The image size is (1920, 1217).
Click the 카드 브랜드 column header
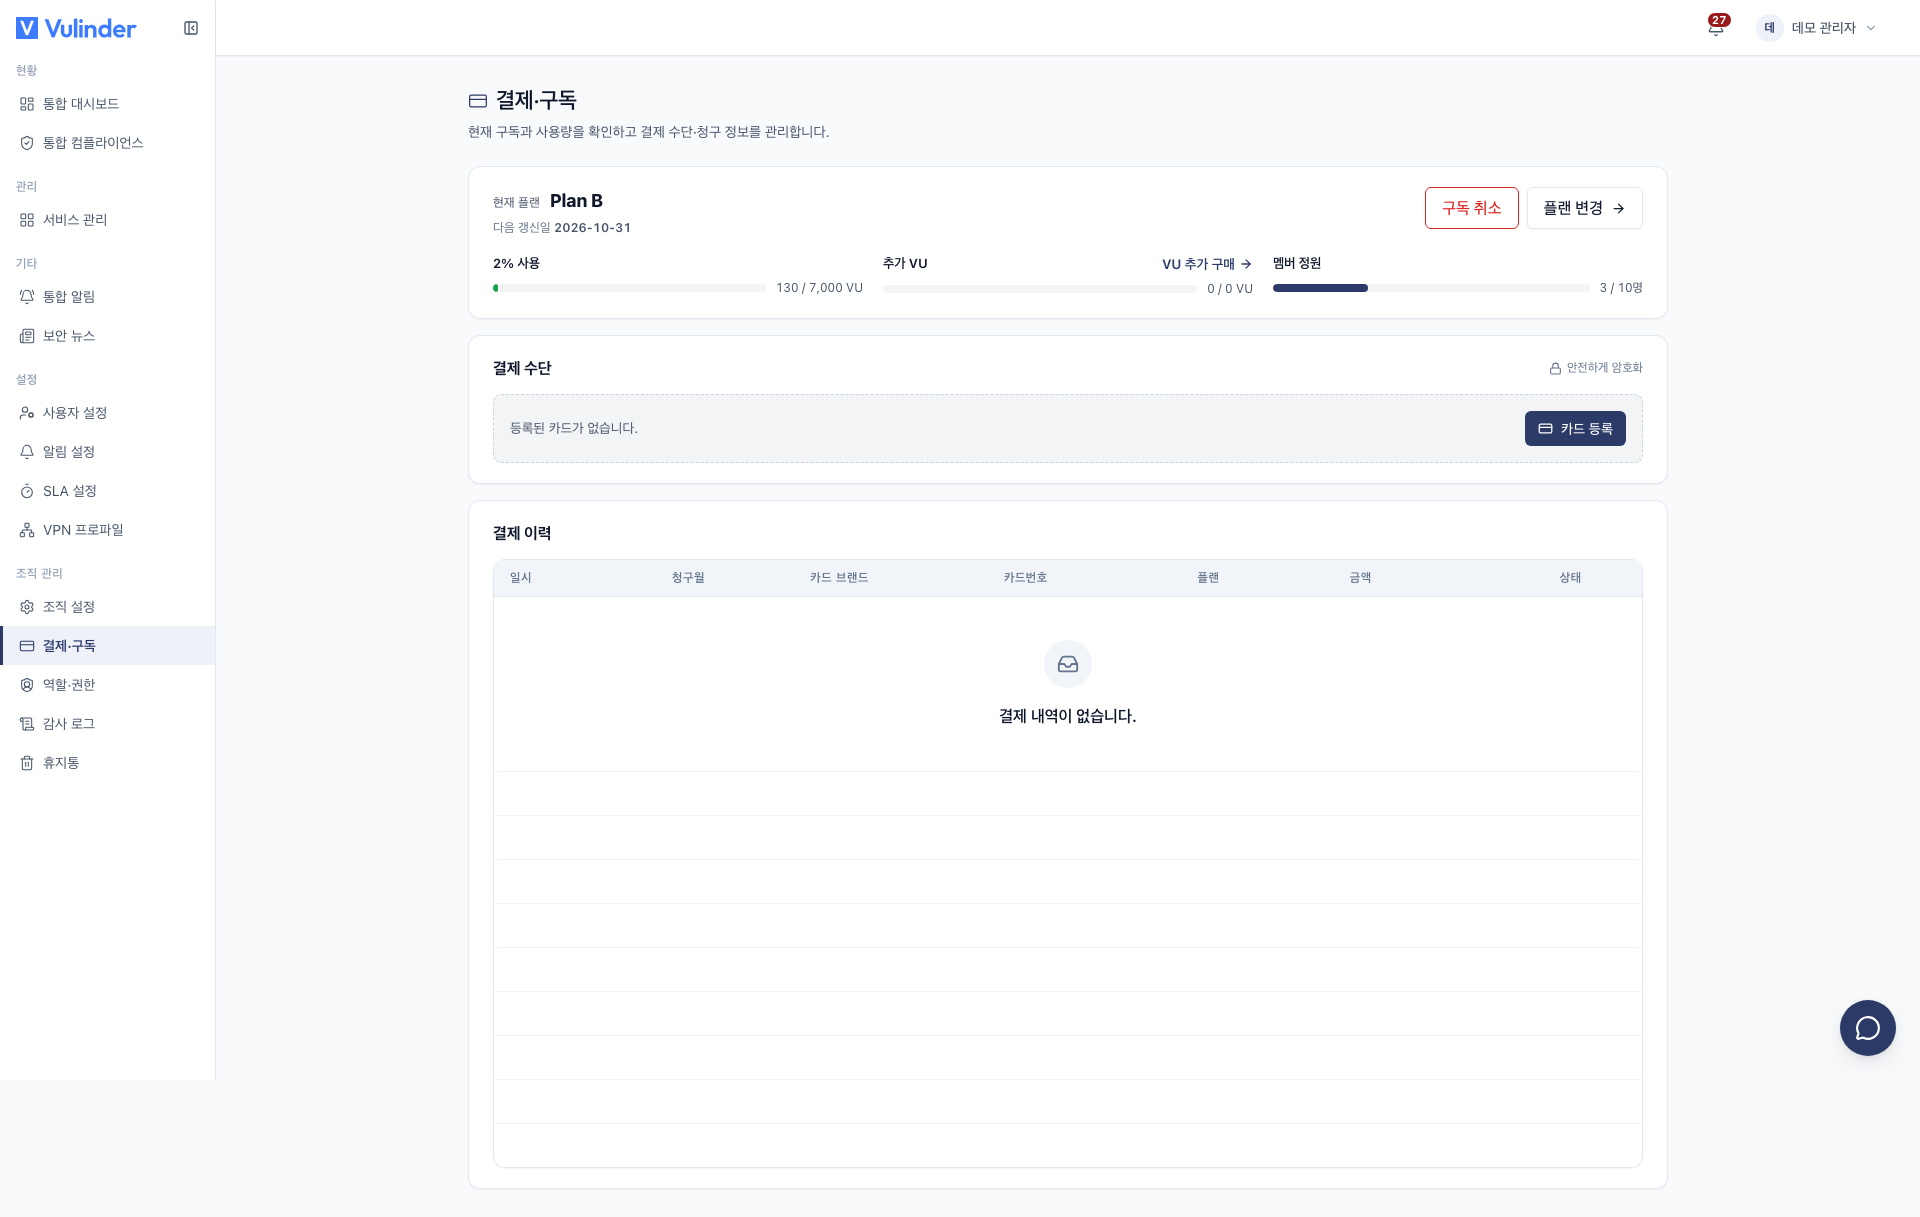[839, 578]
